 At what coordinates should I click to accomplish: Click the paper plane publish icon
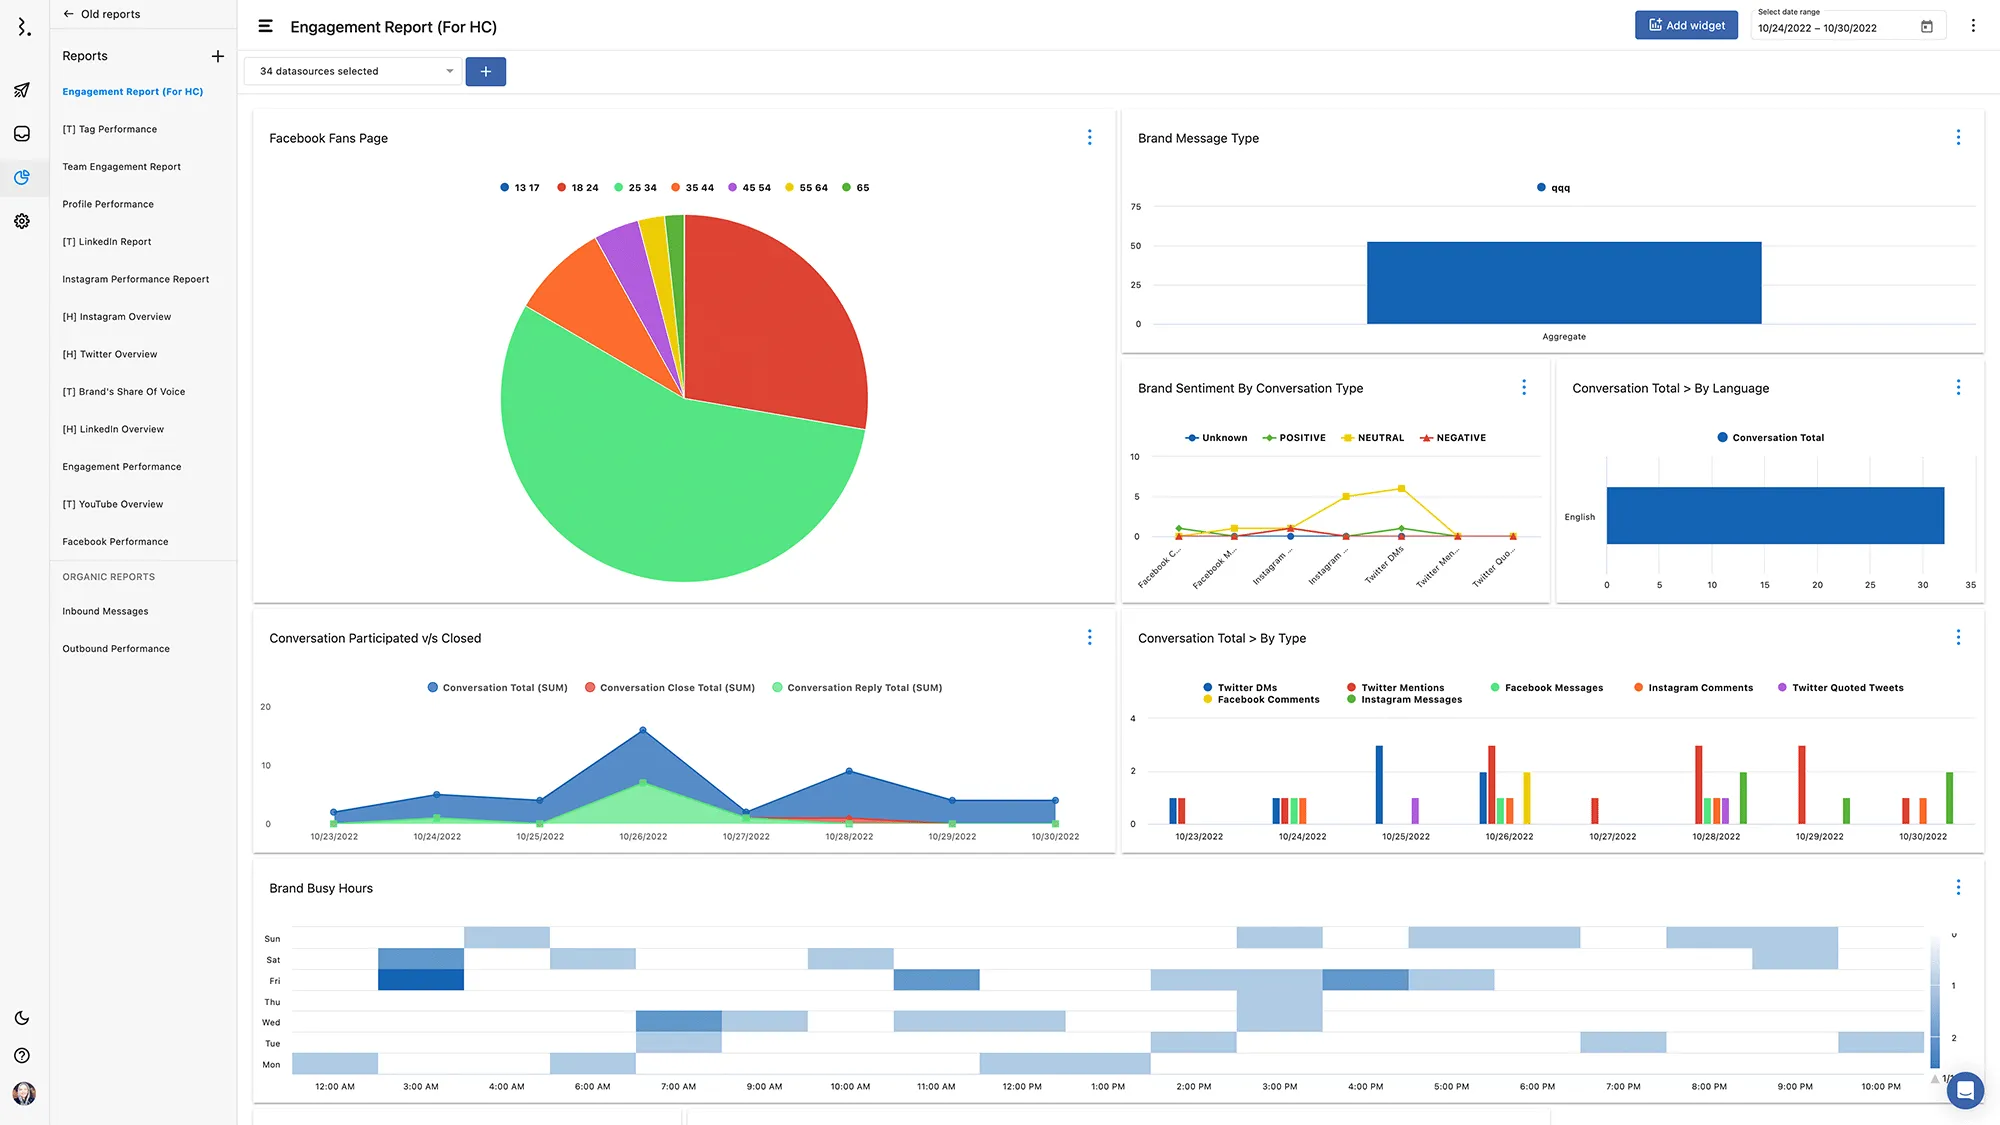pyautogui.click(x=22, y=90)
